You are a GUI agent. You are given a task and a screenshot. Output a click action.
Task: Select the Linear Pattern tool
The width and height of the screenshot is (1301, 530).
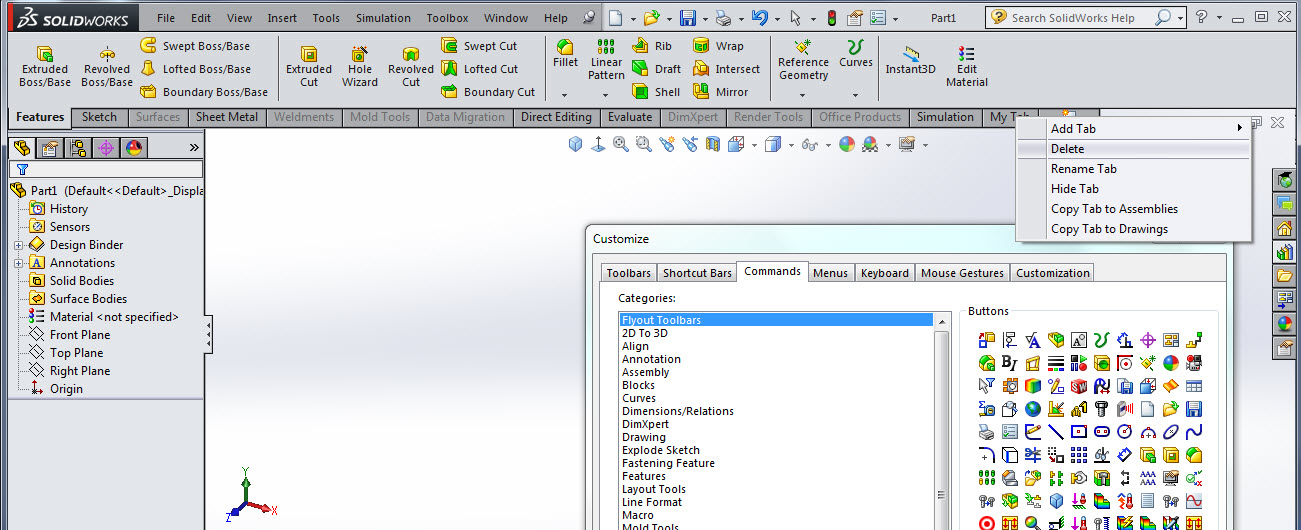click(606, 60)
